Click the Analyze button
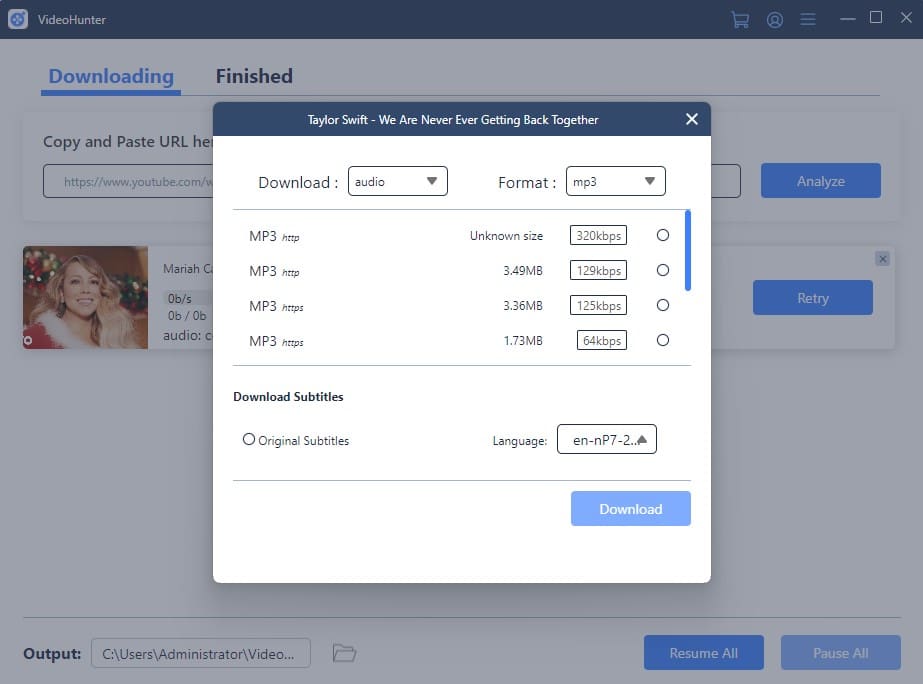The width and height of the screenshot is (923, 684). (821, 181)
